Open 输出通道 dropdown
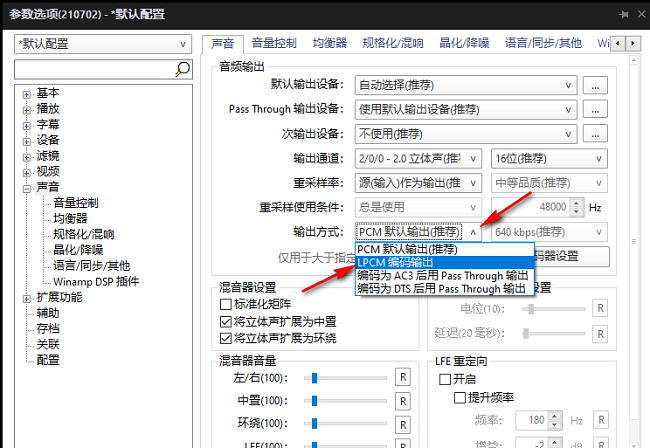This screenshot has height=448, width=650. pos(418,158)
